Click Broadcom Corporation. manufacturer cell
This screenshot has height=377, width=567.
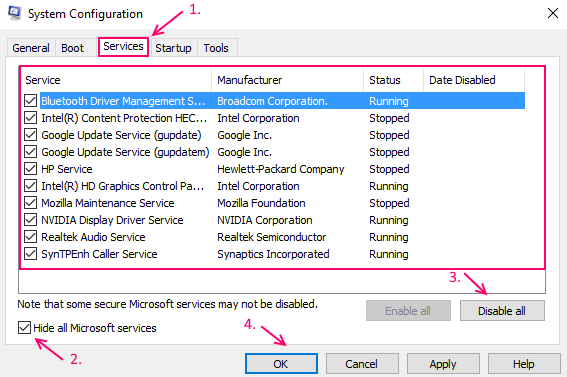point(273,101)
